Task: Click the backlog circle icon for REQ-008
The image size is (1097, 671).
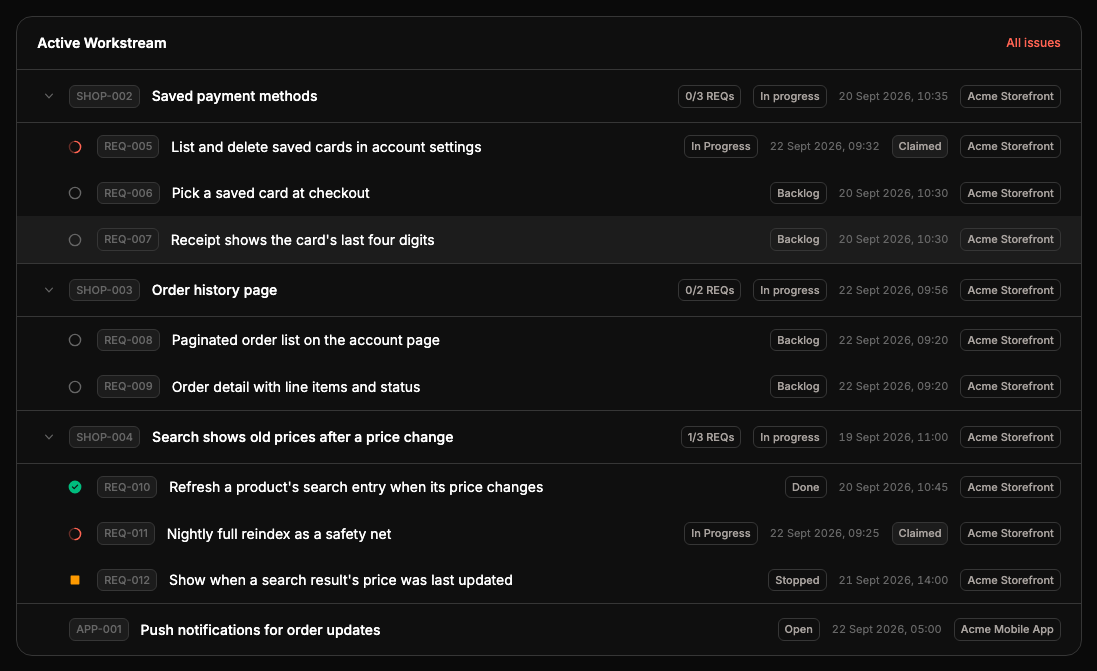Action: click(x=75, y=340)
